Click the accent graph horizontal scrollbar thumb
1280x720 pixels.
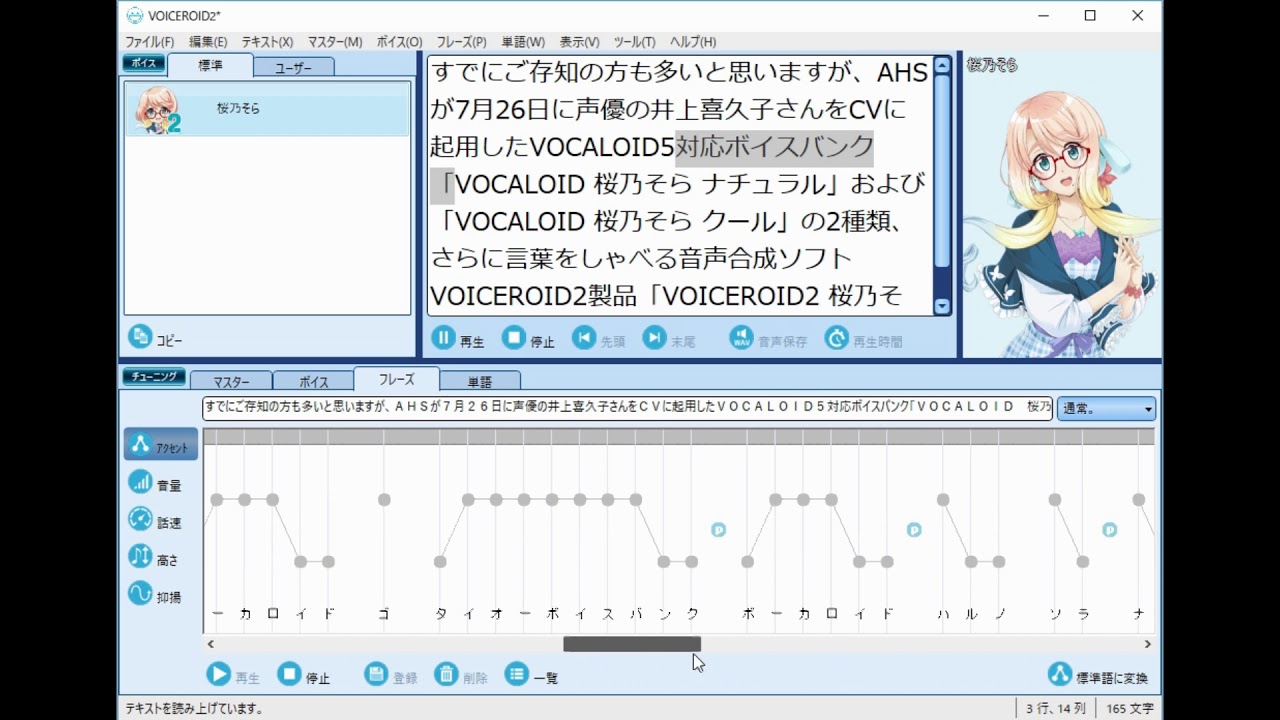click(x=632, y=644)
